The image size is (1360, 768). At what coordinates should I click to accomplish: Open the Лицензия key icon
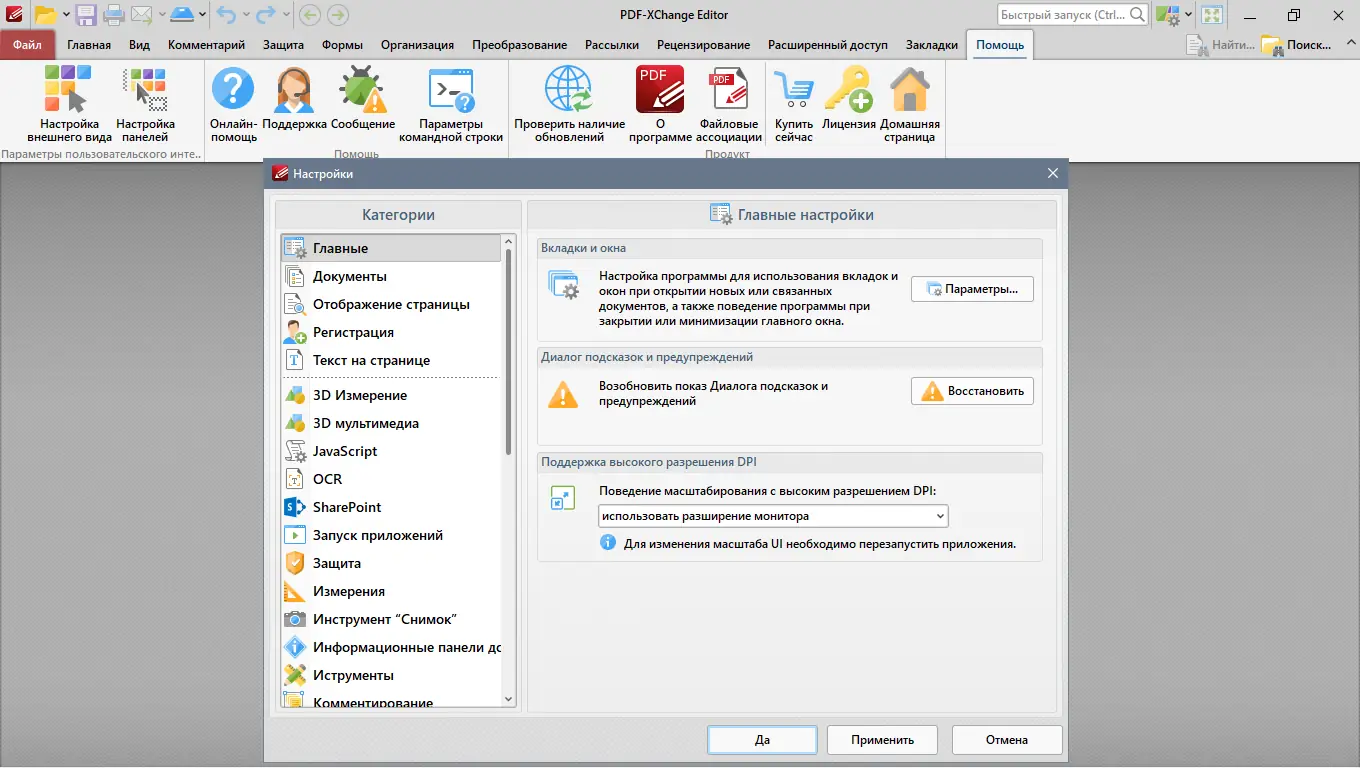[849, 98]
